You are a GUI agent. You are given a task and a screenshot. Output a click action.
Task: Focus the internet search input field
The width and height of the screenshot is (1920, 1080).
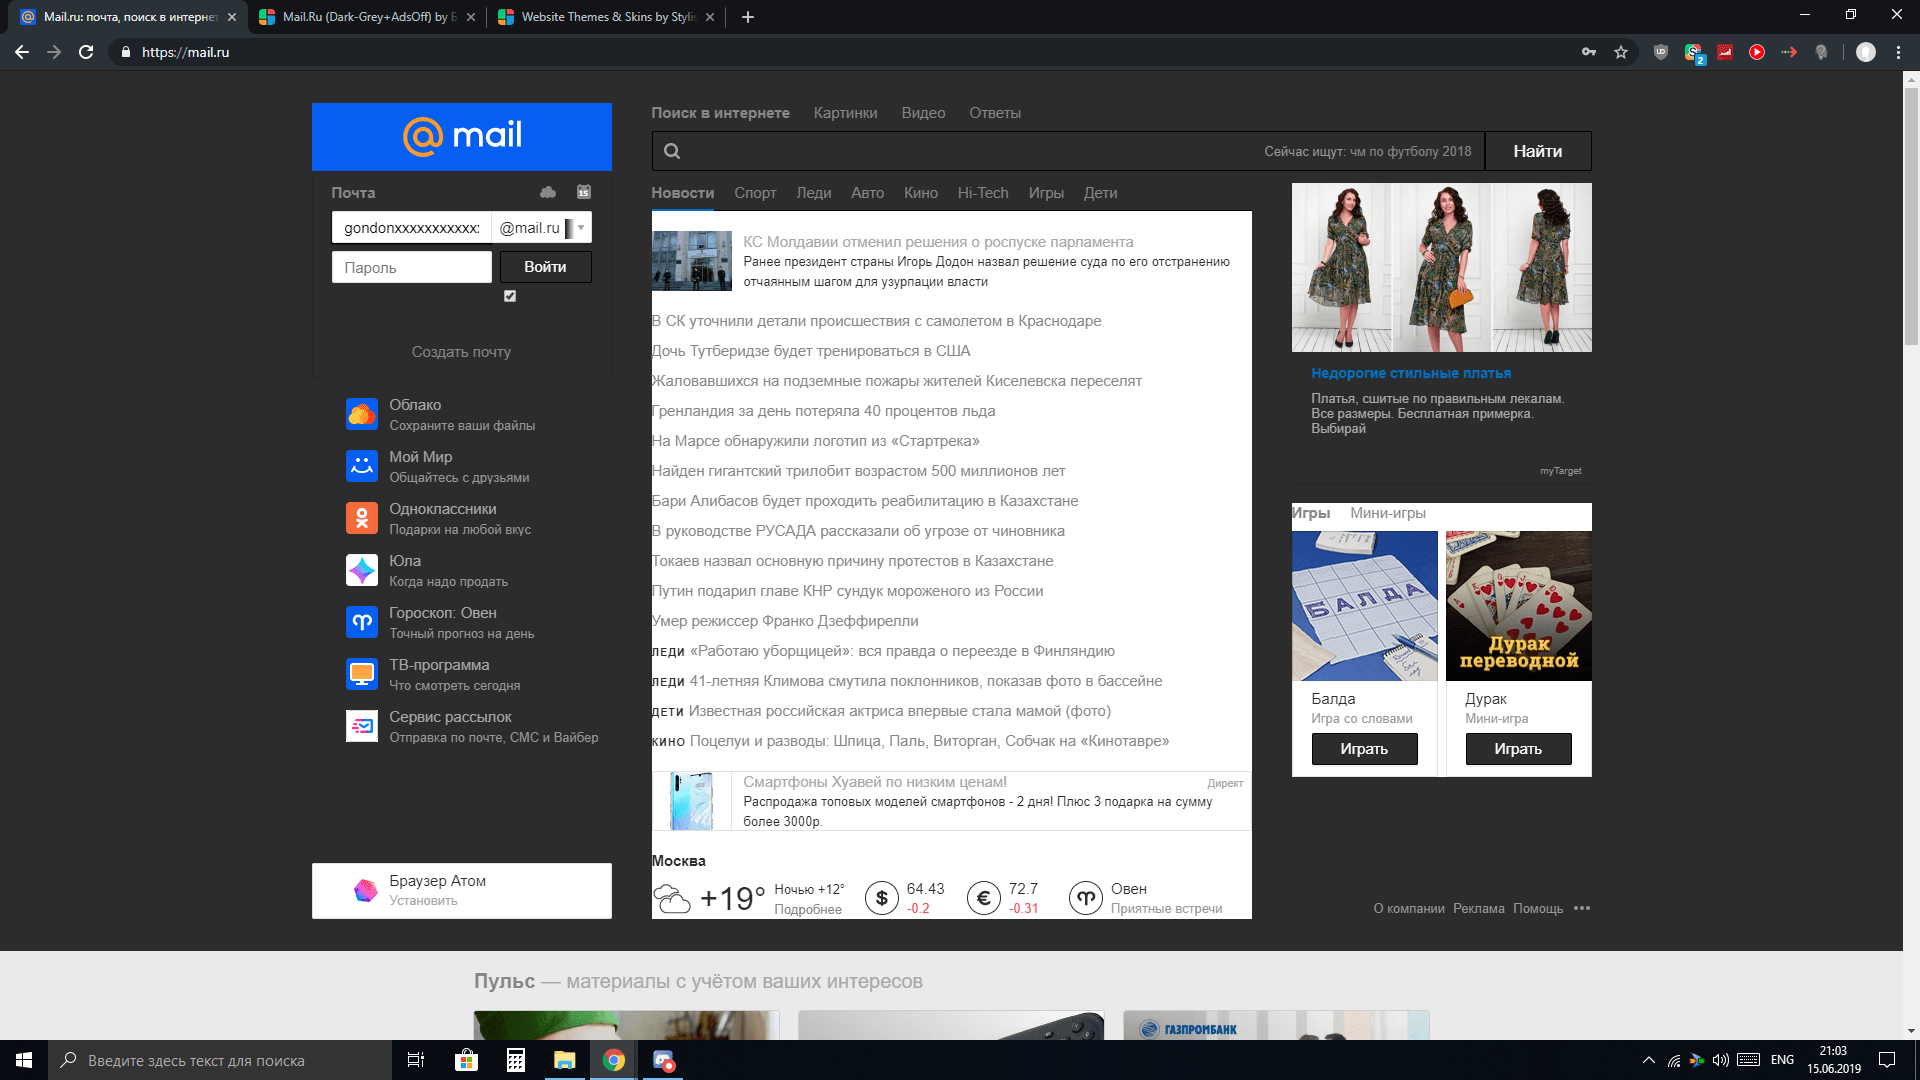coord(1068,151)
